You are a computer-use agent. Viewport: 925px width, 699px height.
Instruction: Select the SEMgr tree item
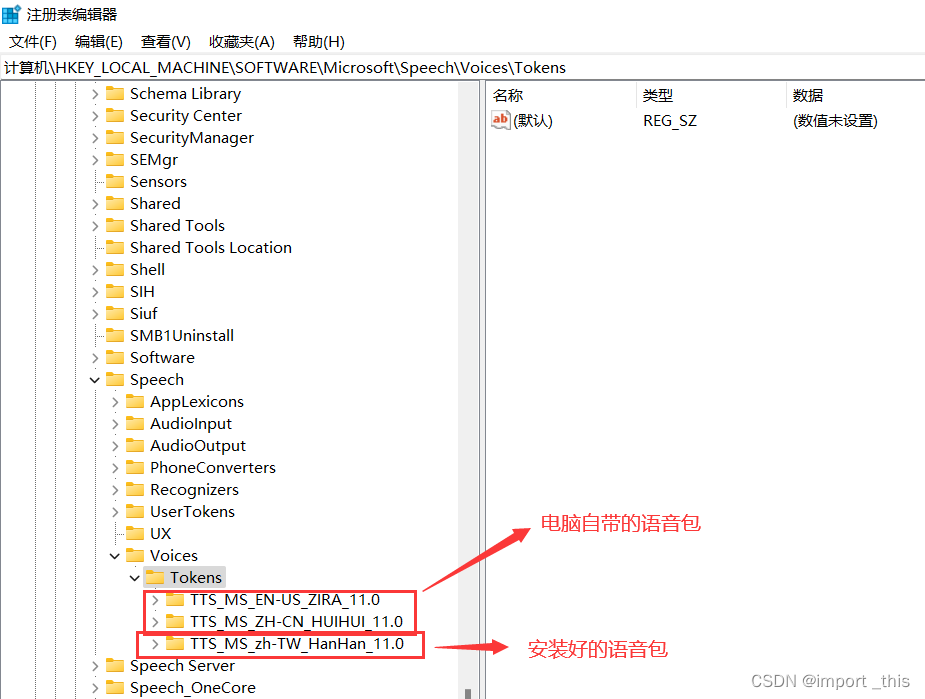tap(154, 160)
